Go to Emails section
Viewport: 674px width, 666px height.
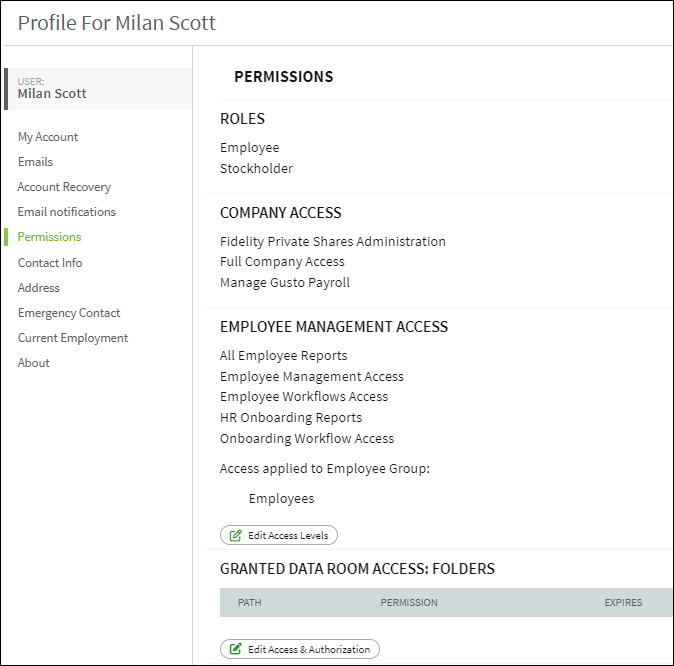coord(35,162)
